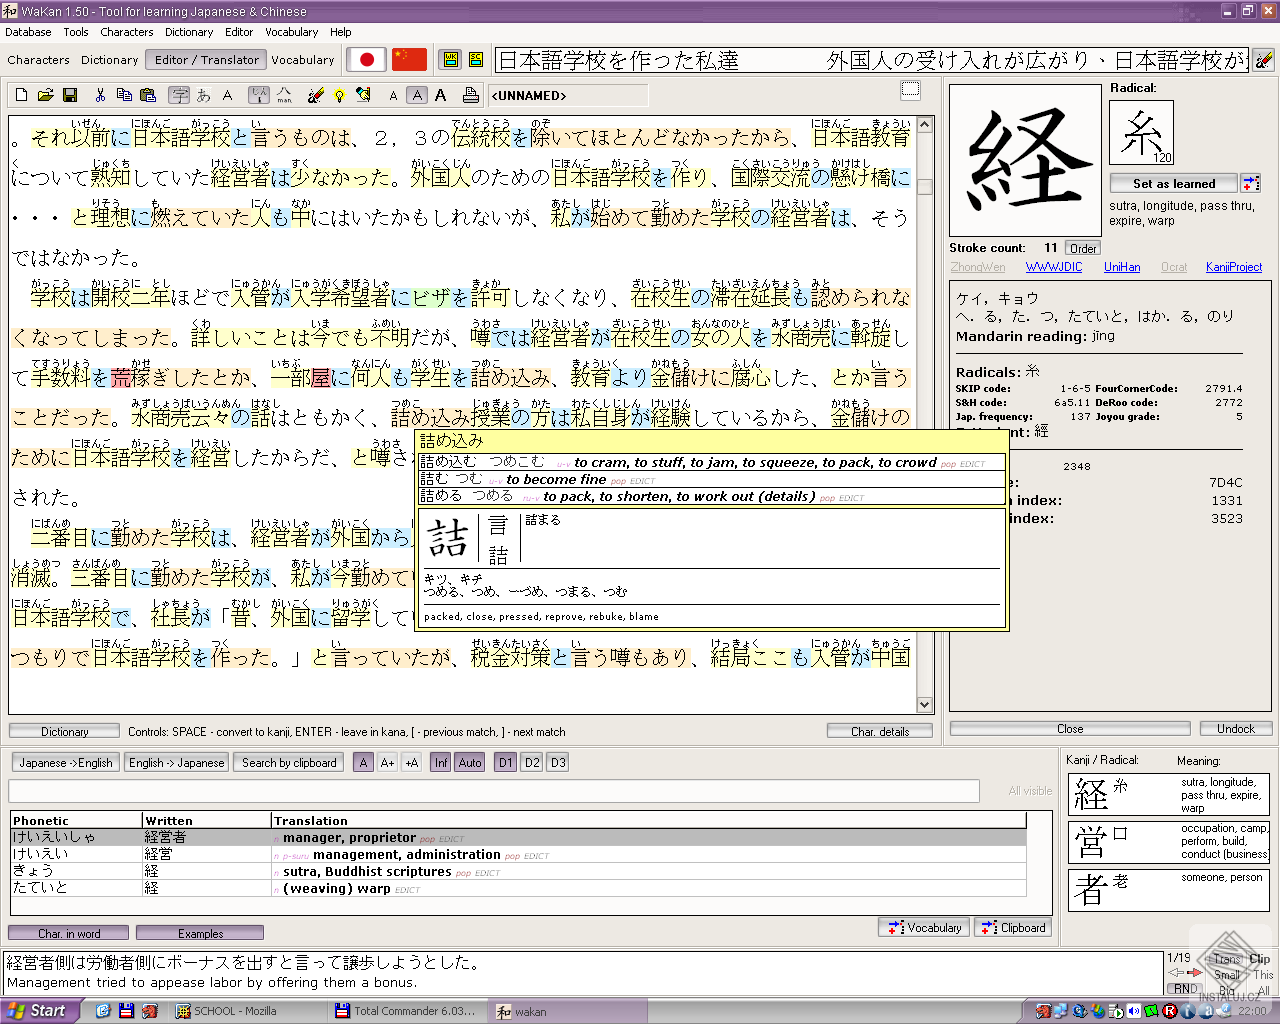Click the translate icon right of the lightbulb
Screen dimensions: 1280x1024
[x=363, y=95]
